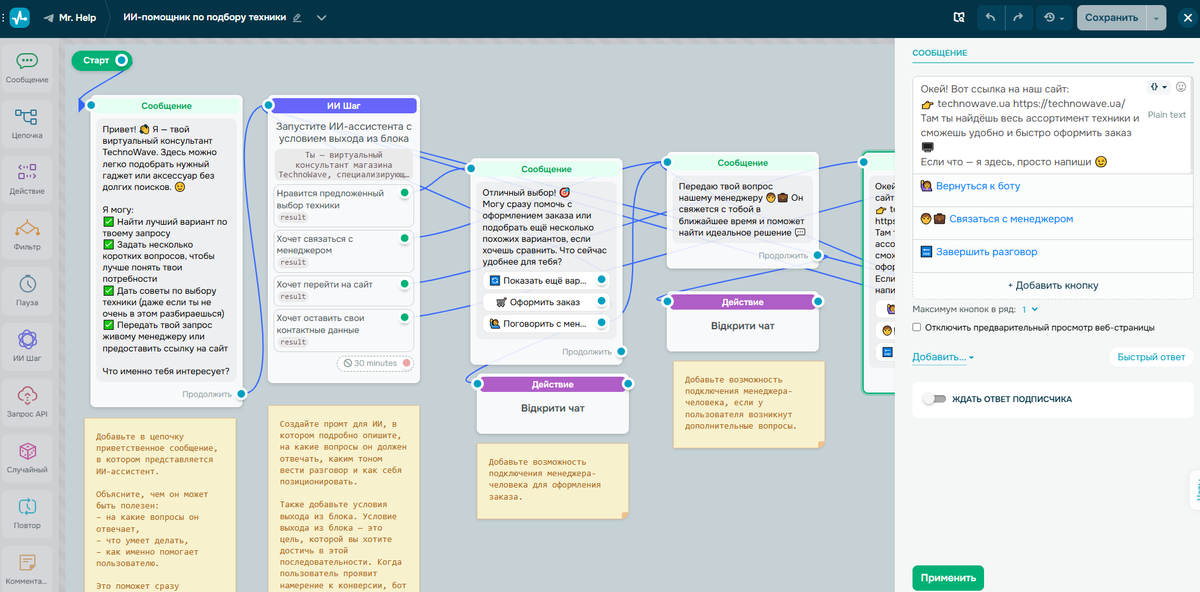Click the 30 minutes timeout badge
1200x592 pixels.
(x=374, y=363)
